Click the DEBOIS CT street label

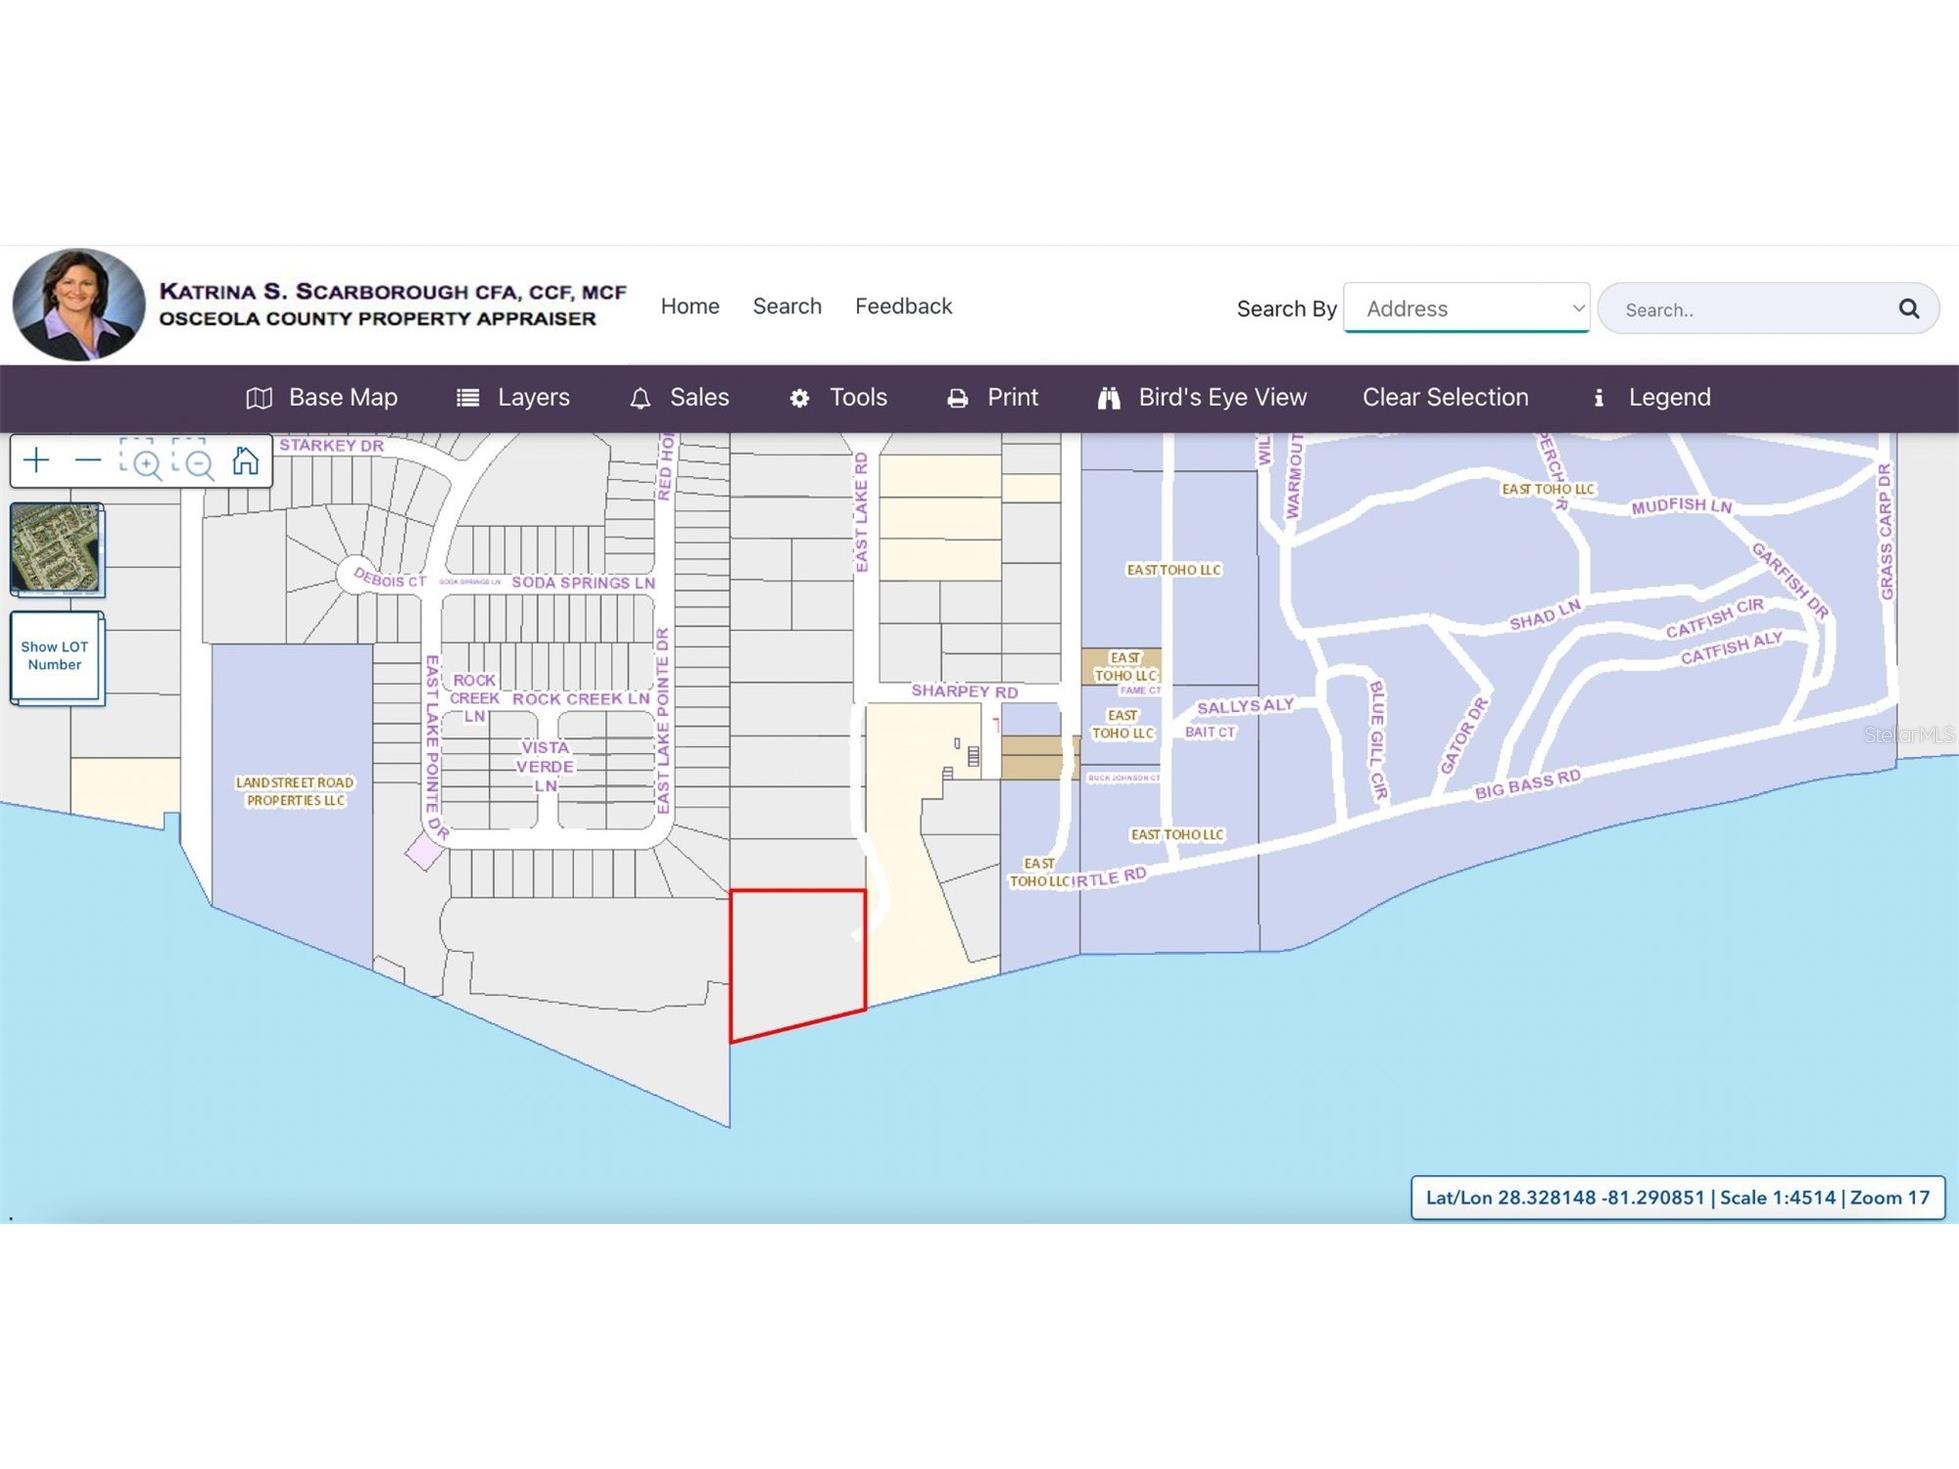[389, 578]
